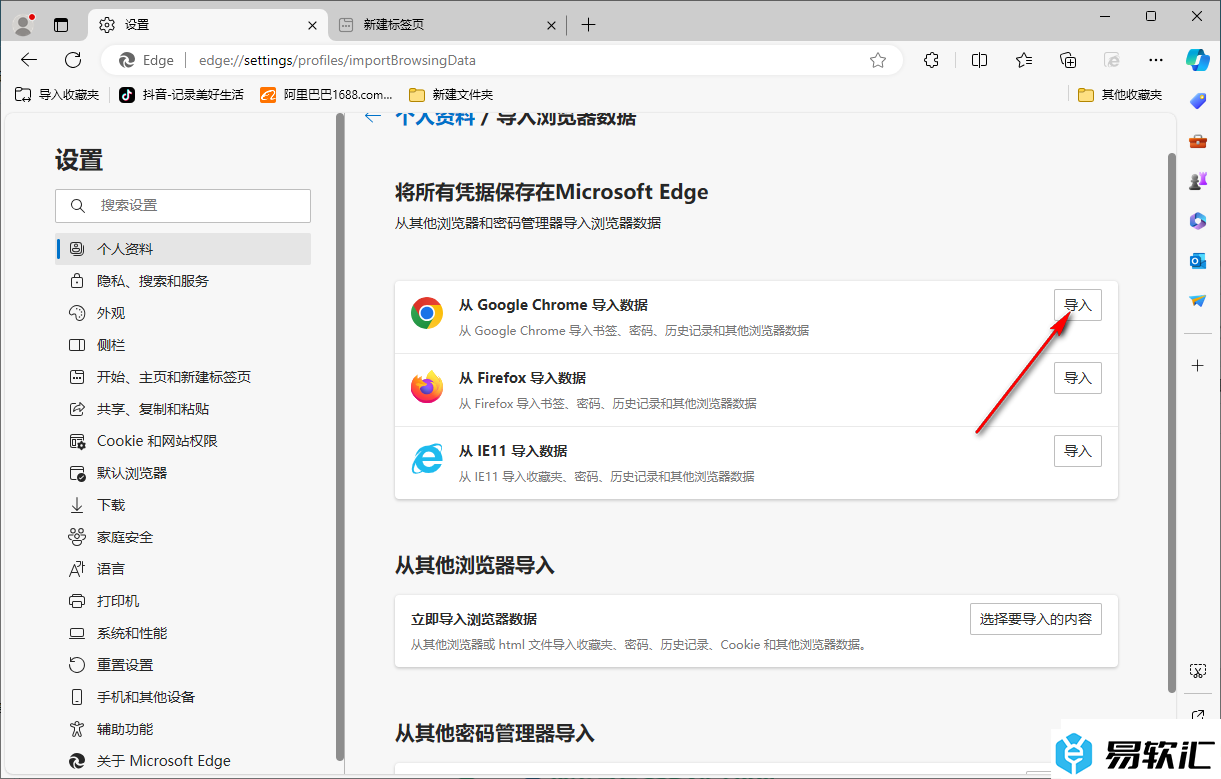This screenshot has height=779, width=1221.
Task: Open 外观 settings section
Action: pos(183,313)
